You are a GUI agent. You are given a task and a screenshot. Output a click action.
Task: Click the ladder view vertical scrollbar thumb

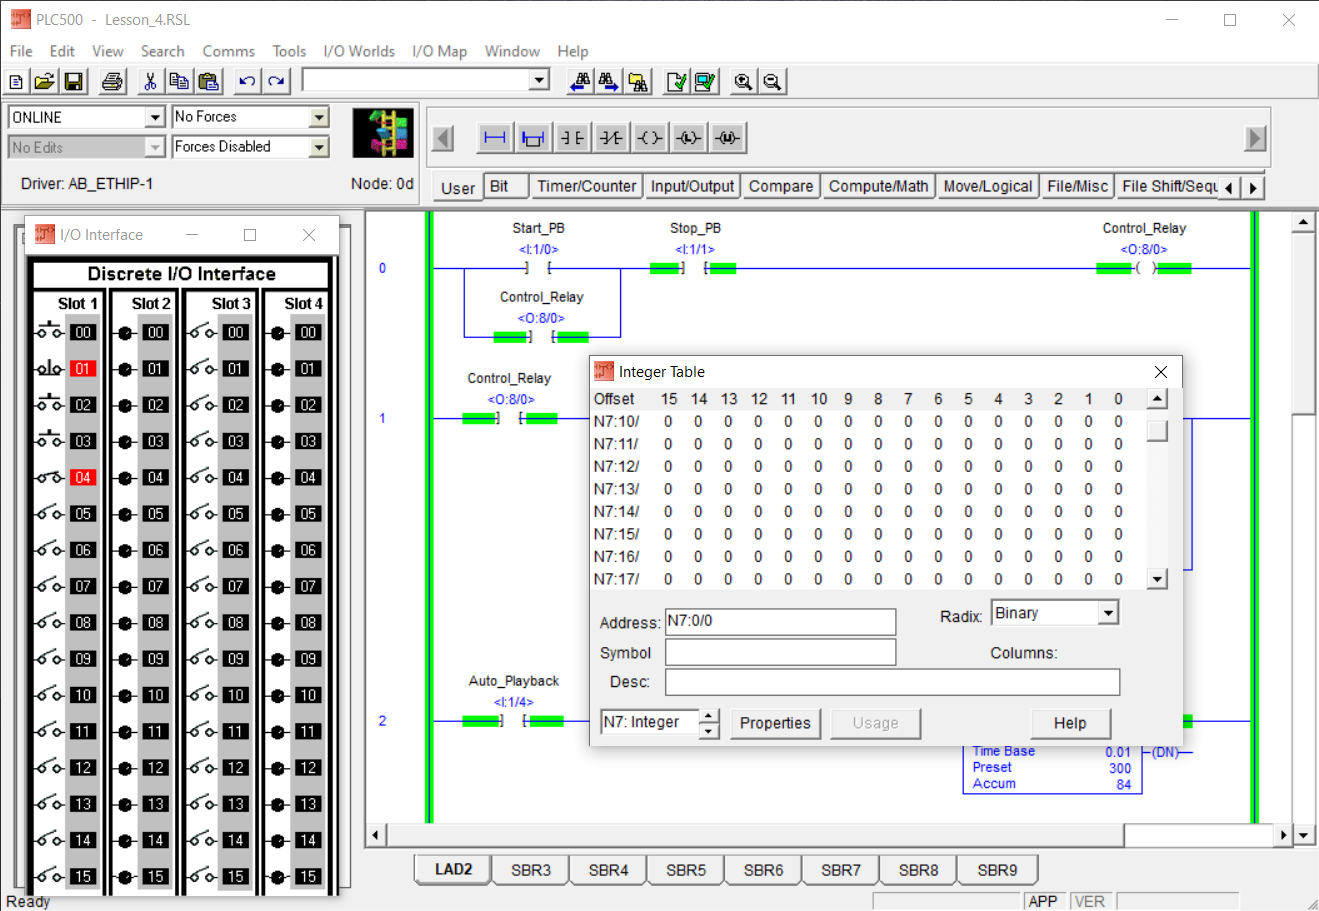pos(1303,323)
